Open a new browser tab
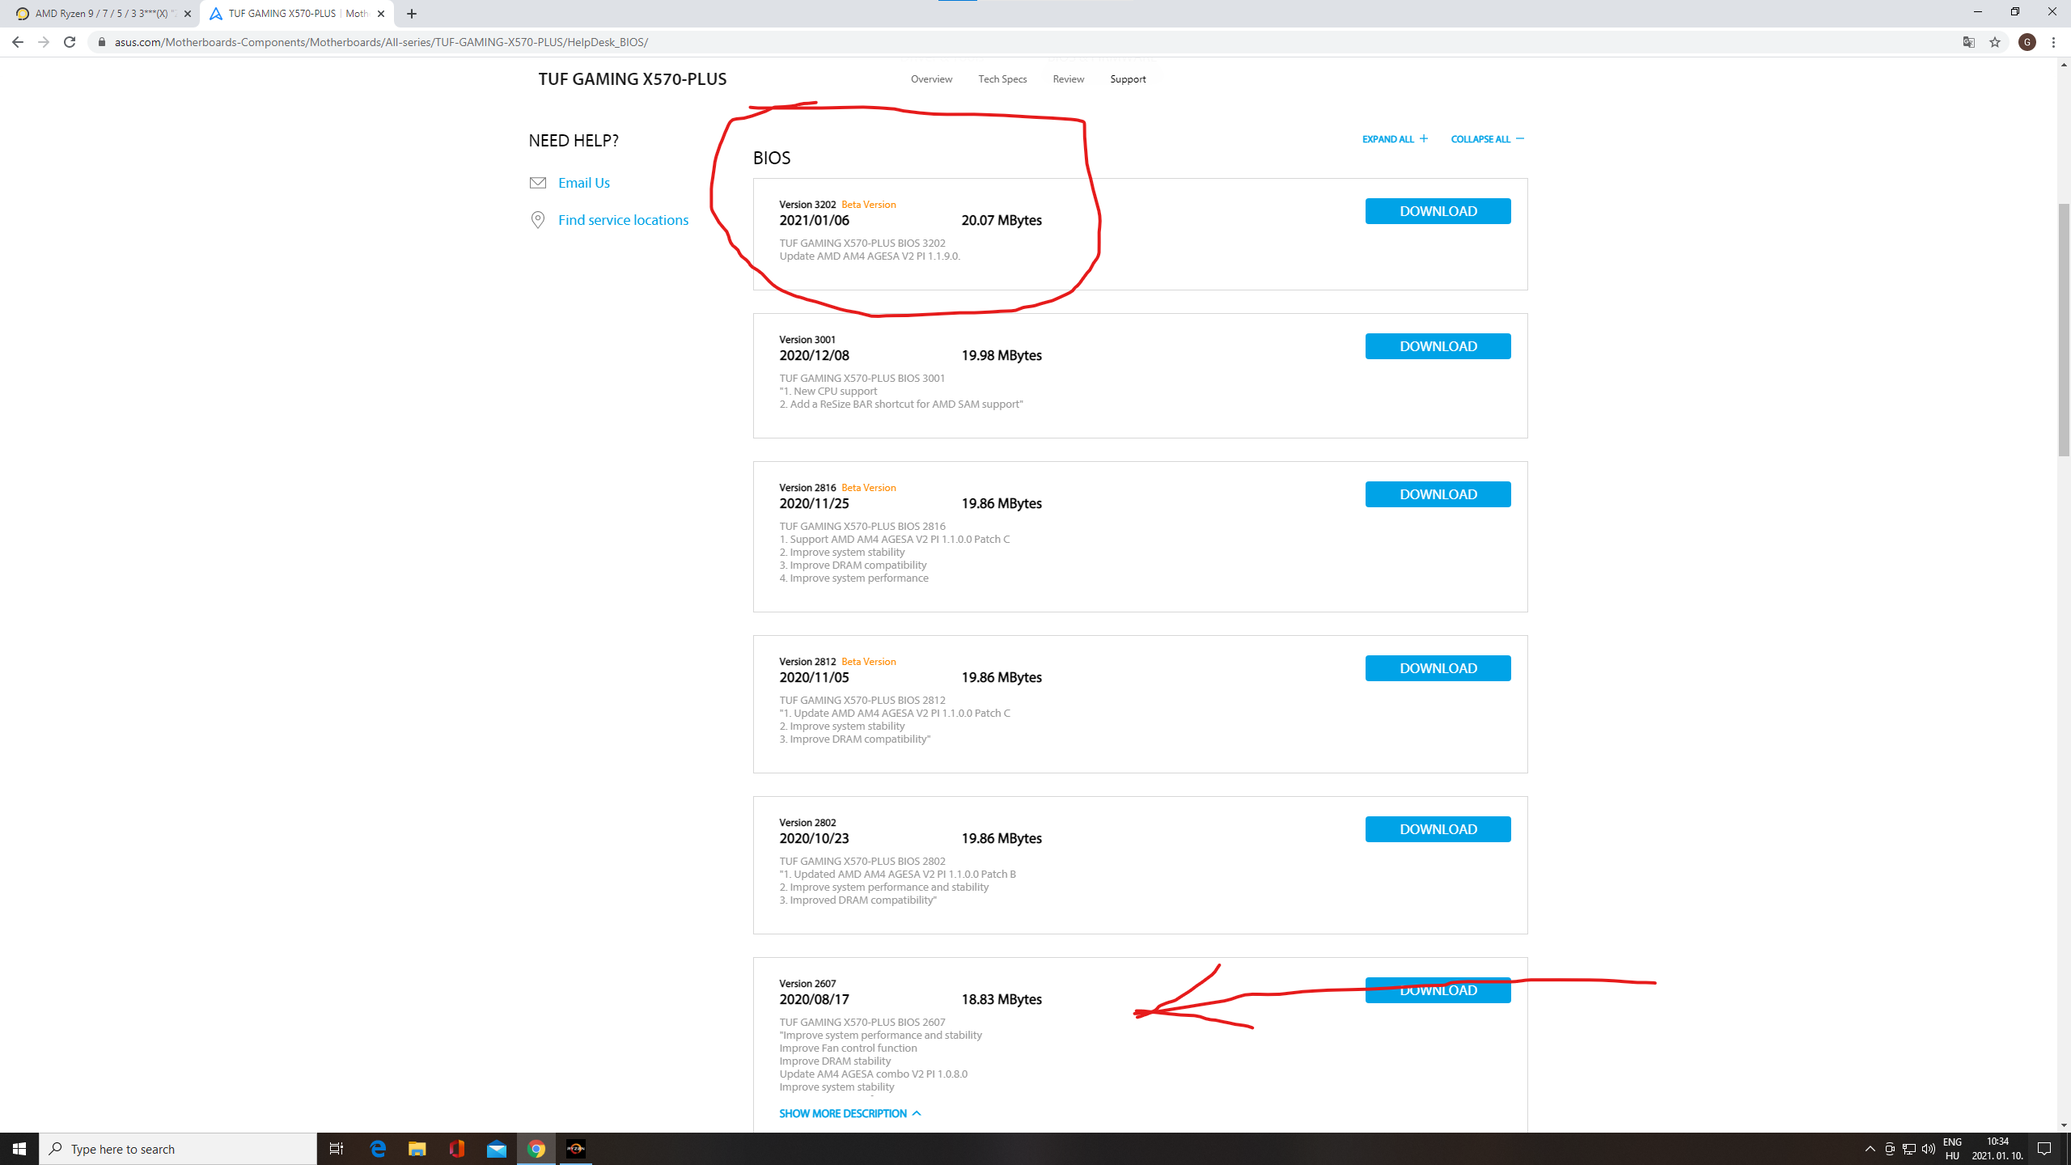Viewport: 2071px width, 1165px height. point(412,14)
